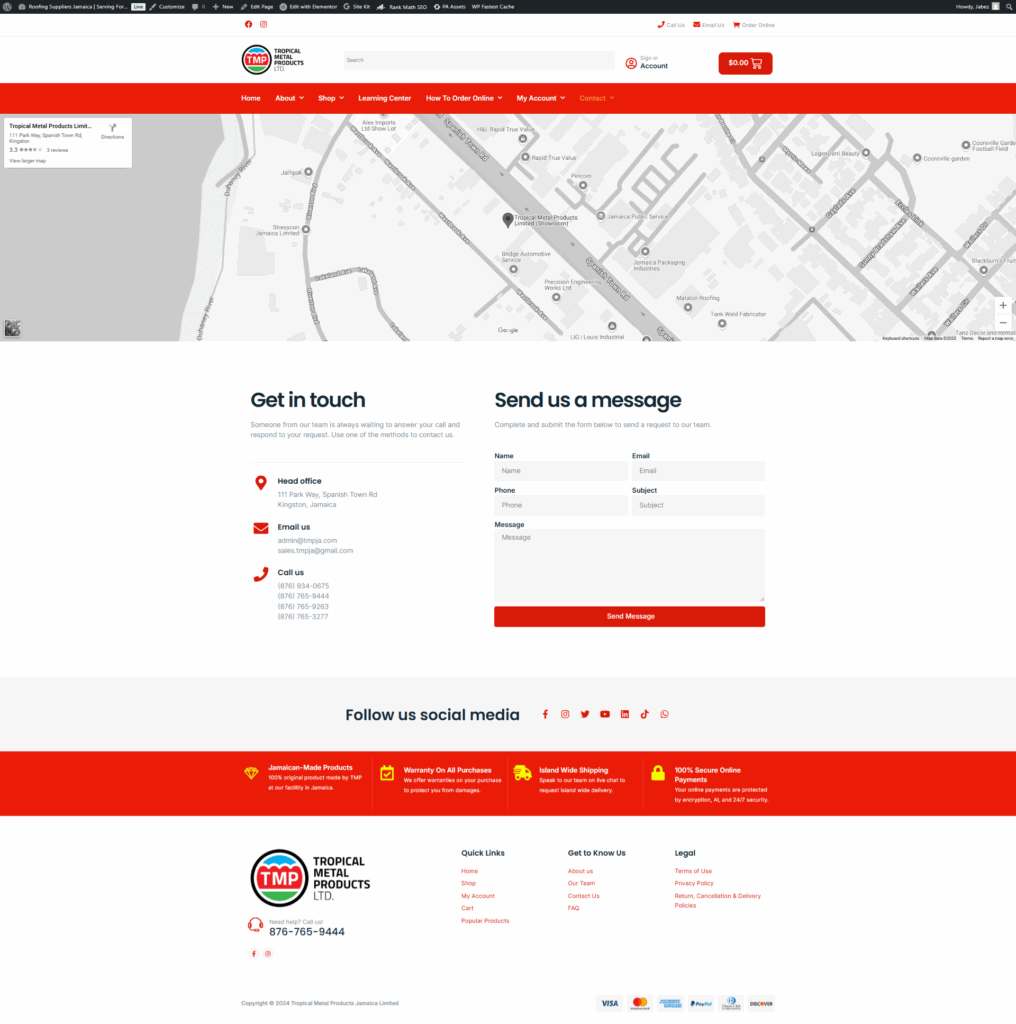Zoom out on the map with minus
The height and width of the screenshot is (1024, 1016).
click(1003, 323)
